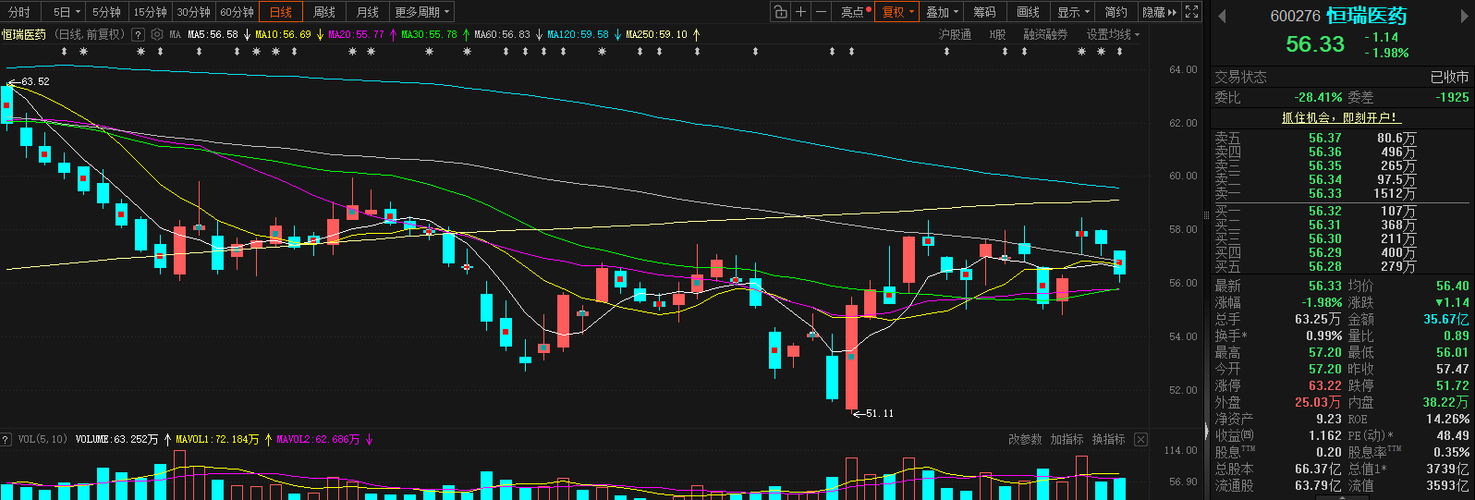Click 改参数 link
The width and height of the screenshot is (1475, 500).
1025,439
